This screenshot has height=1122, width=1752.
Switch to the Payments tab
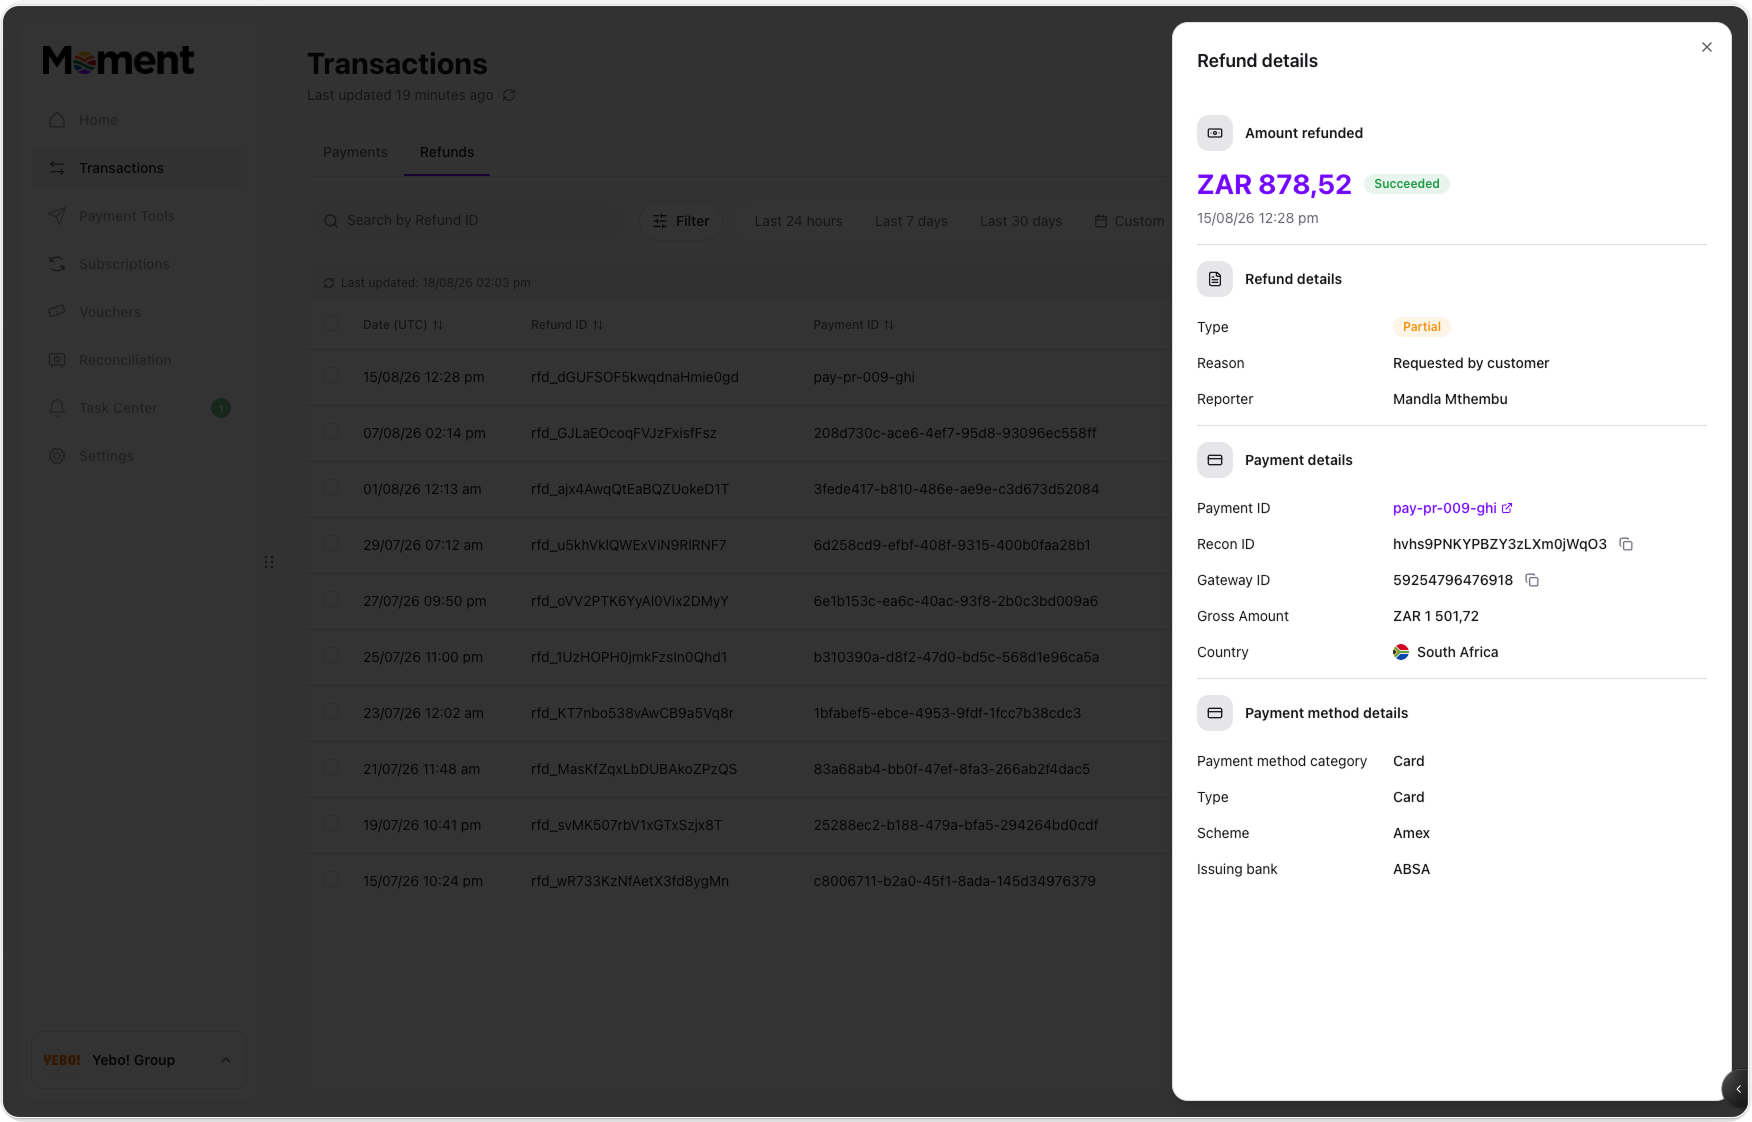pyautogui.click(x=355, y=152)
